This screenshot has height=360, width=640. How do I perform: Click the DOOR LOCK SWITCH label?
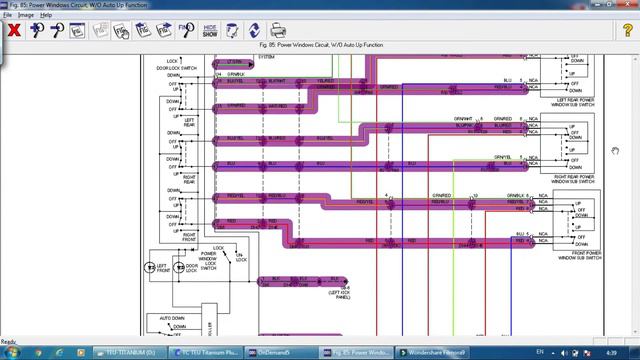click(176, 68)
